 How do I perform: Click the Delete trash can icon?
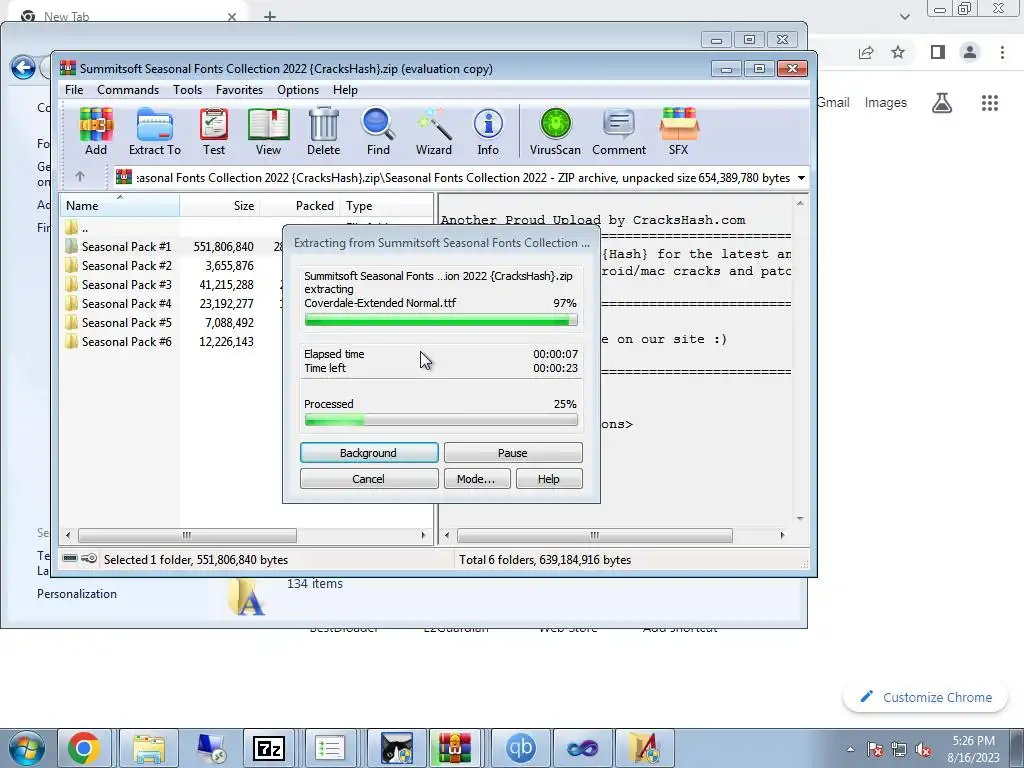pyautogui.click(x=323, y=131)
